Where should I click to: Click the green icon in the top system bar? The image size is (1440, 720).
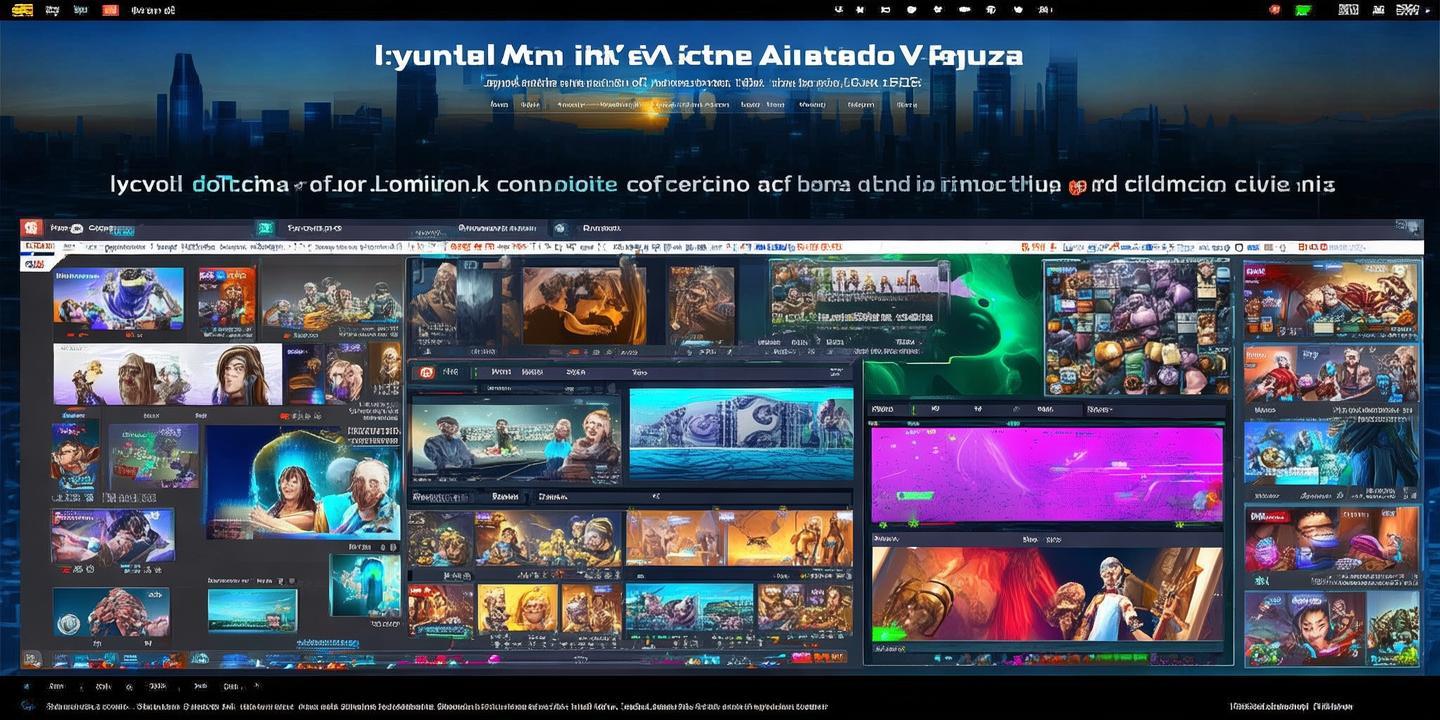coord(1303,9)
